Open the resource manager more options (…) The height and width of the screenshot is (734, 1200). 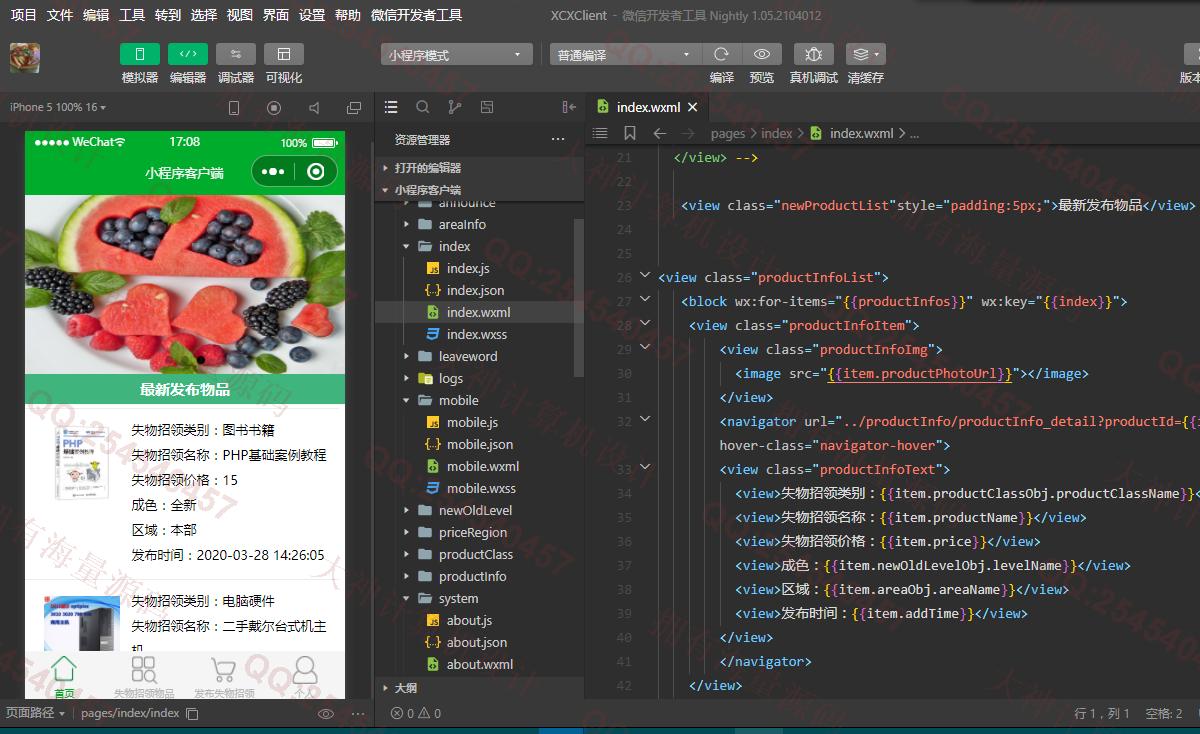[558, 140]
